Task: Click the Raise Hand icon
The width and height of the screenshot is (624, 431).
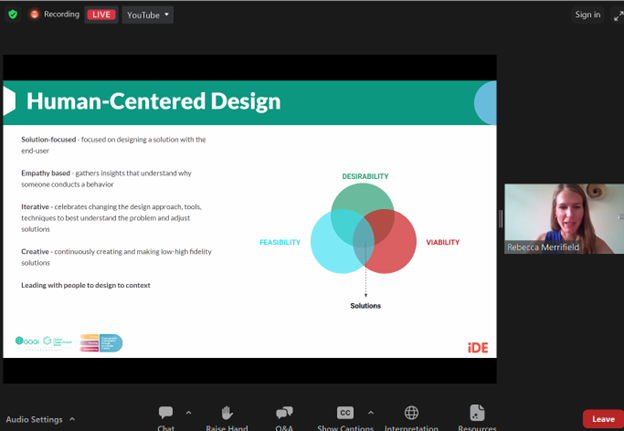Action: [x=227, y=413]
